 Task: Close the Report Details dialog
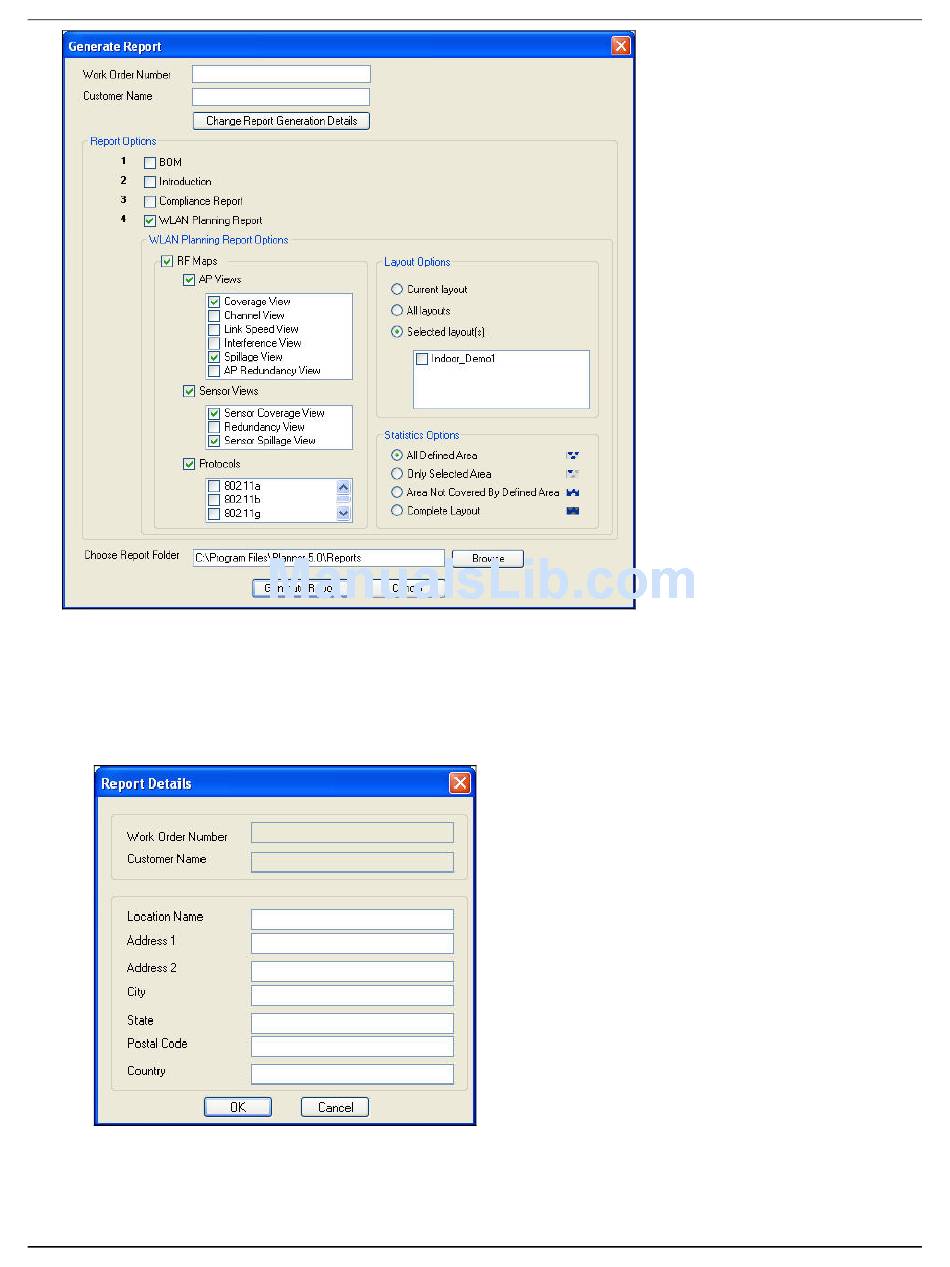[460, 783]
